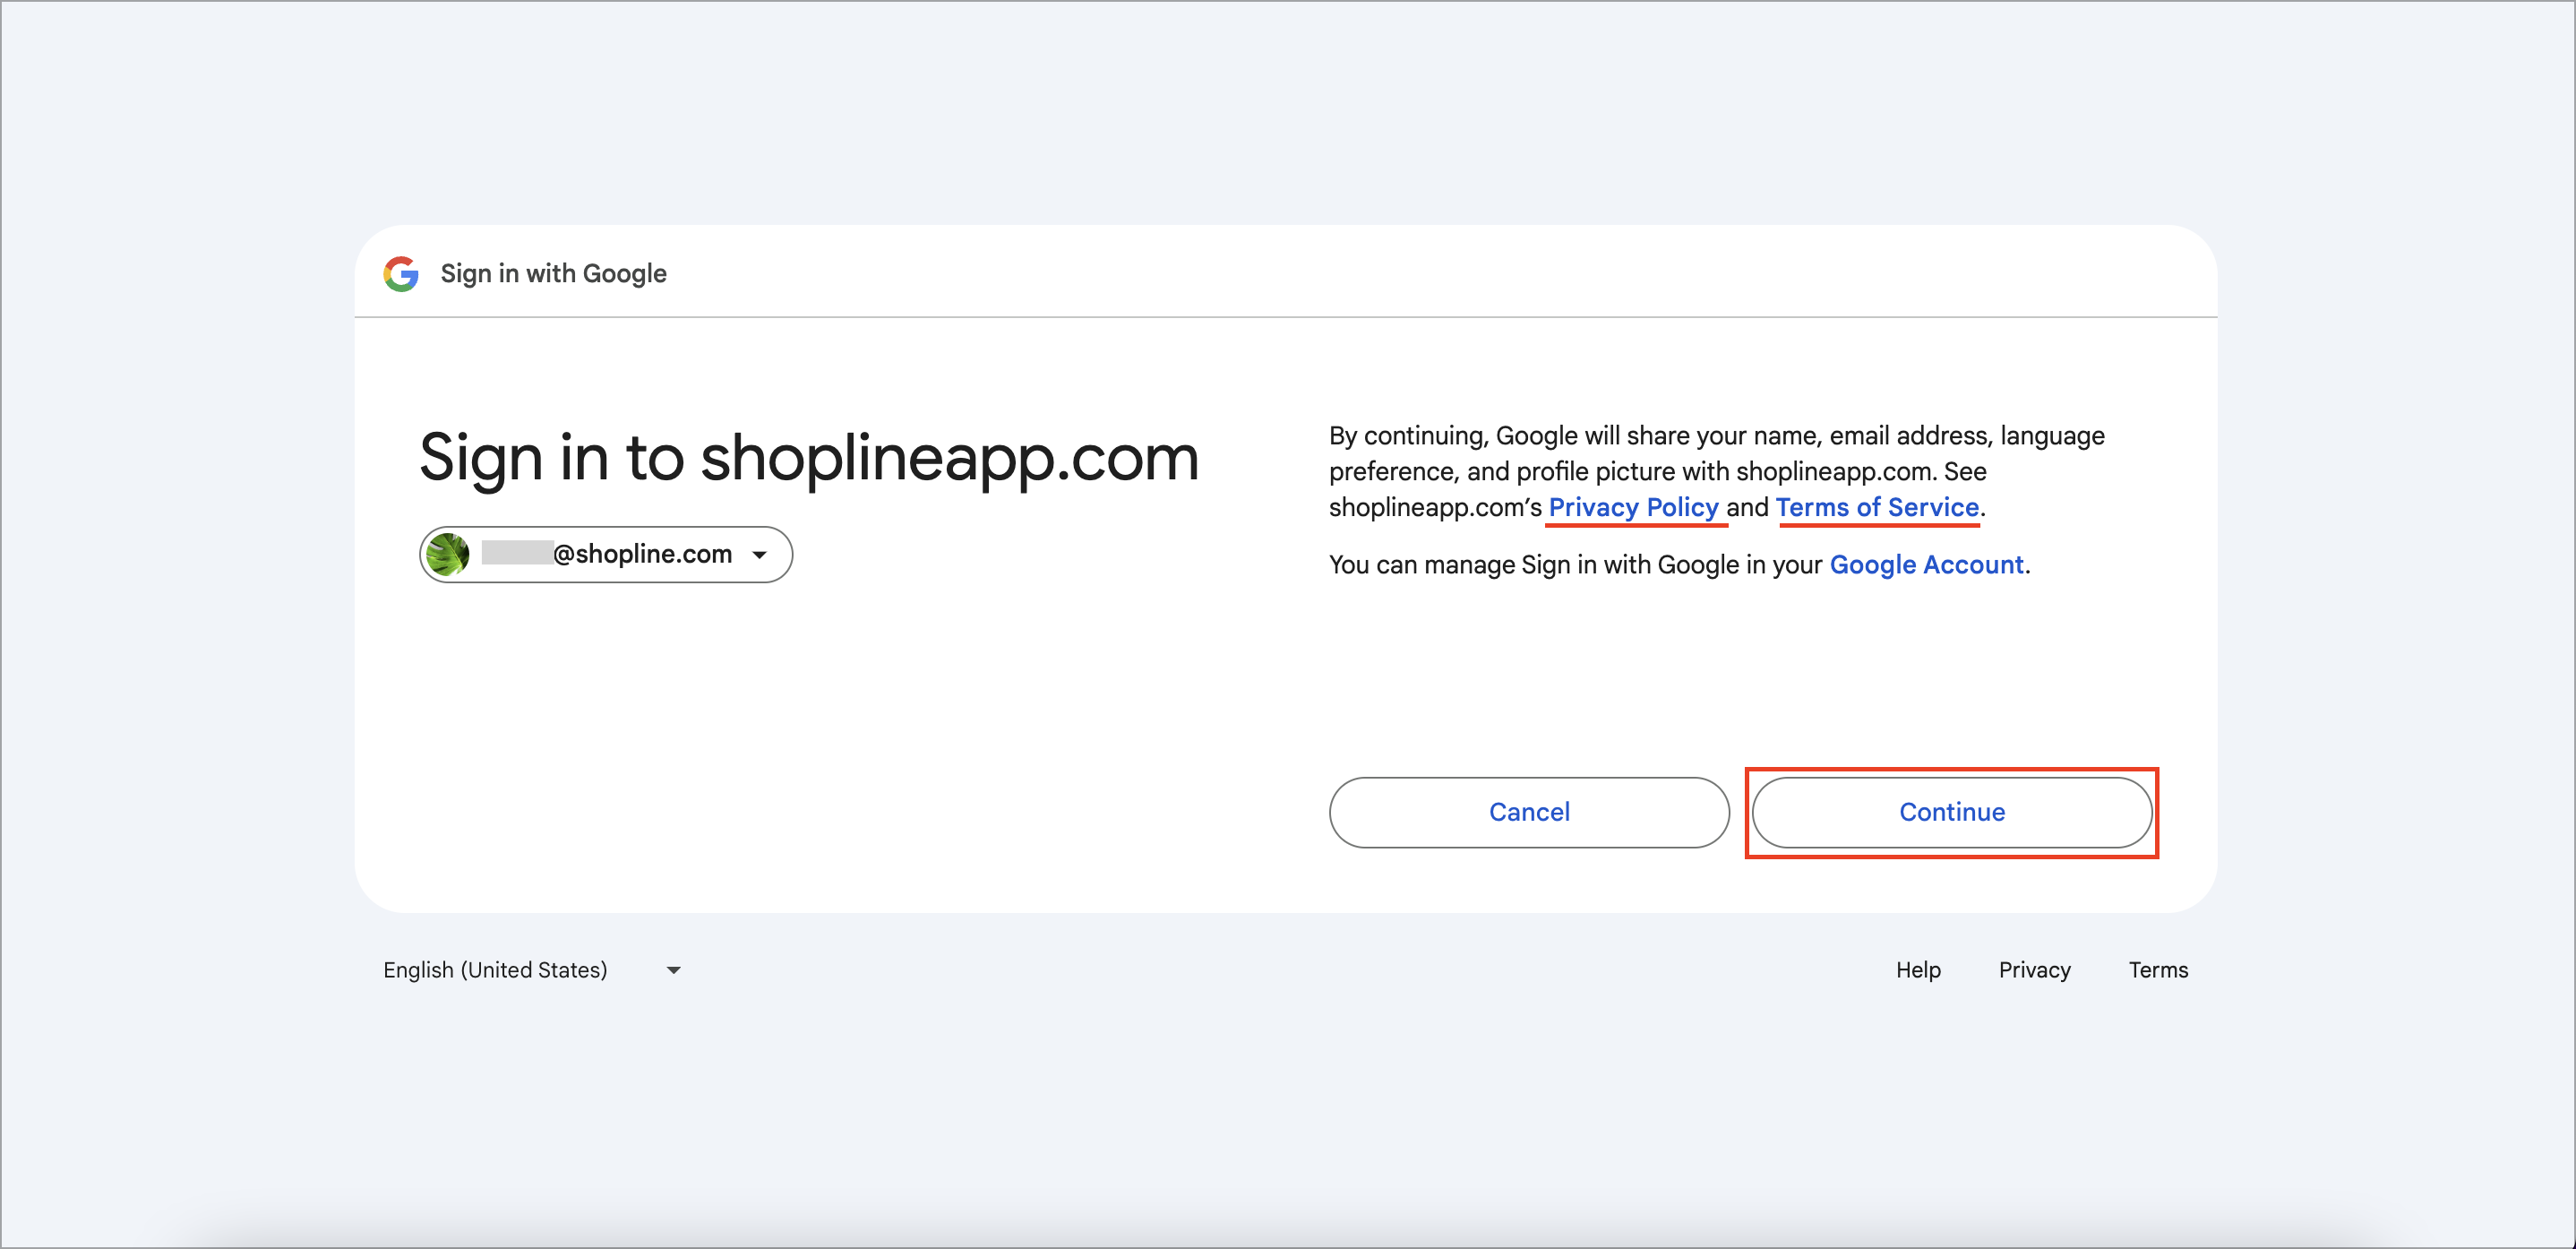Click the leaf profile picture avatar
This screenshot has height=1249, width=2576.
tap(447, 554)
